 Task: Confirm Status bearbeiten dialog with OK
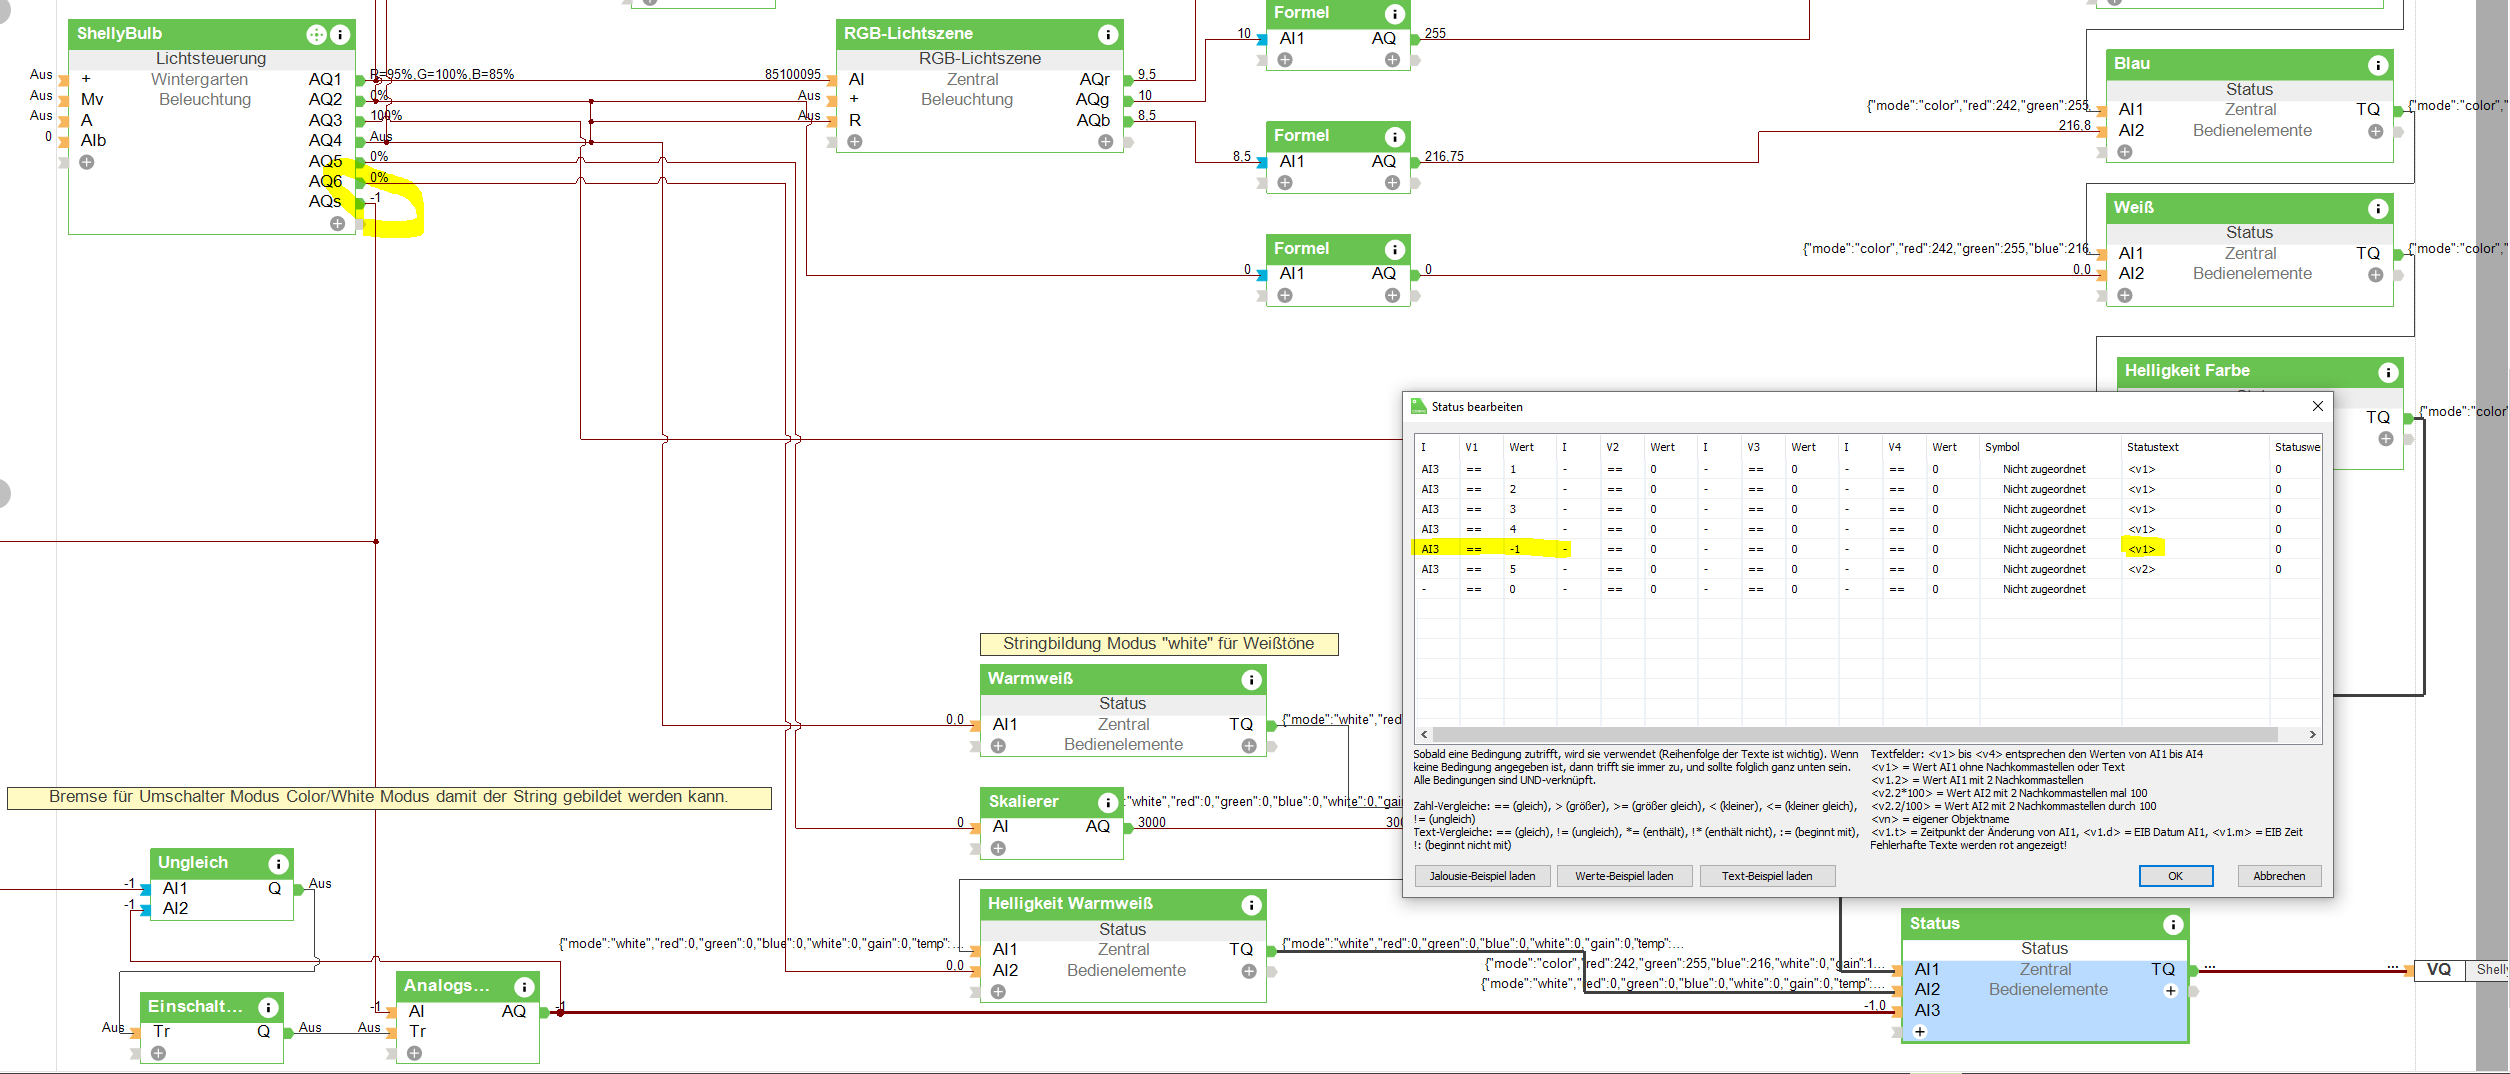click(2175, 876)
